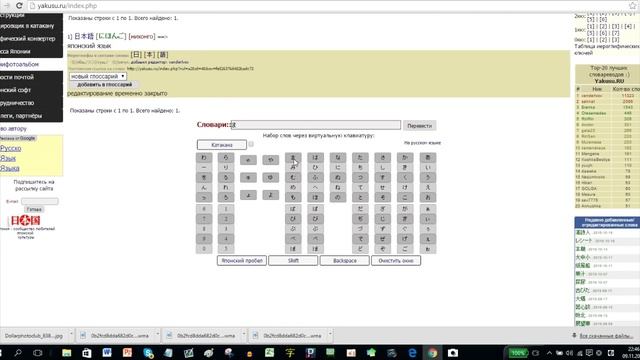Focus the Словари search input field
Screen dimensions: 640x360
point(316,125)
